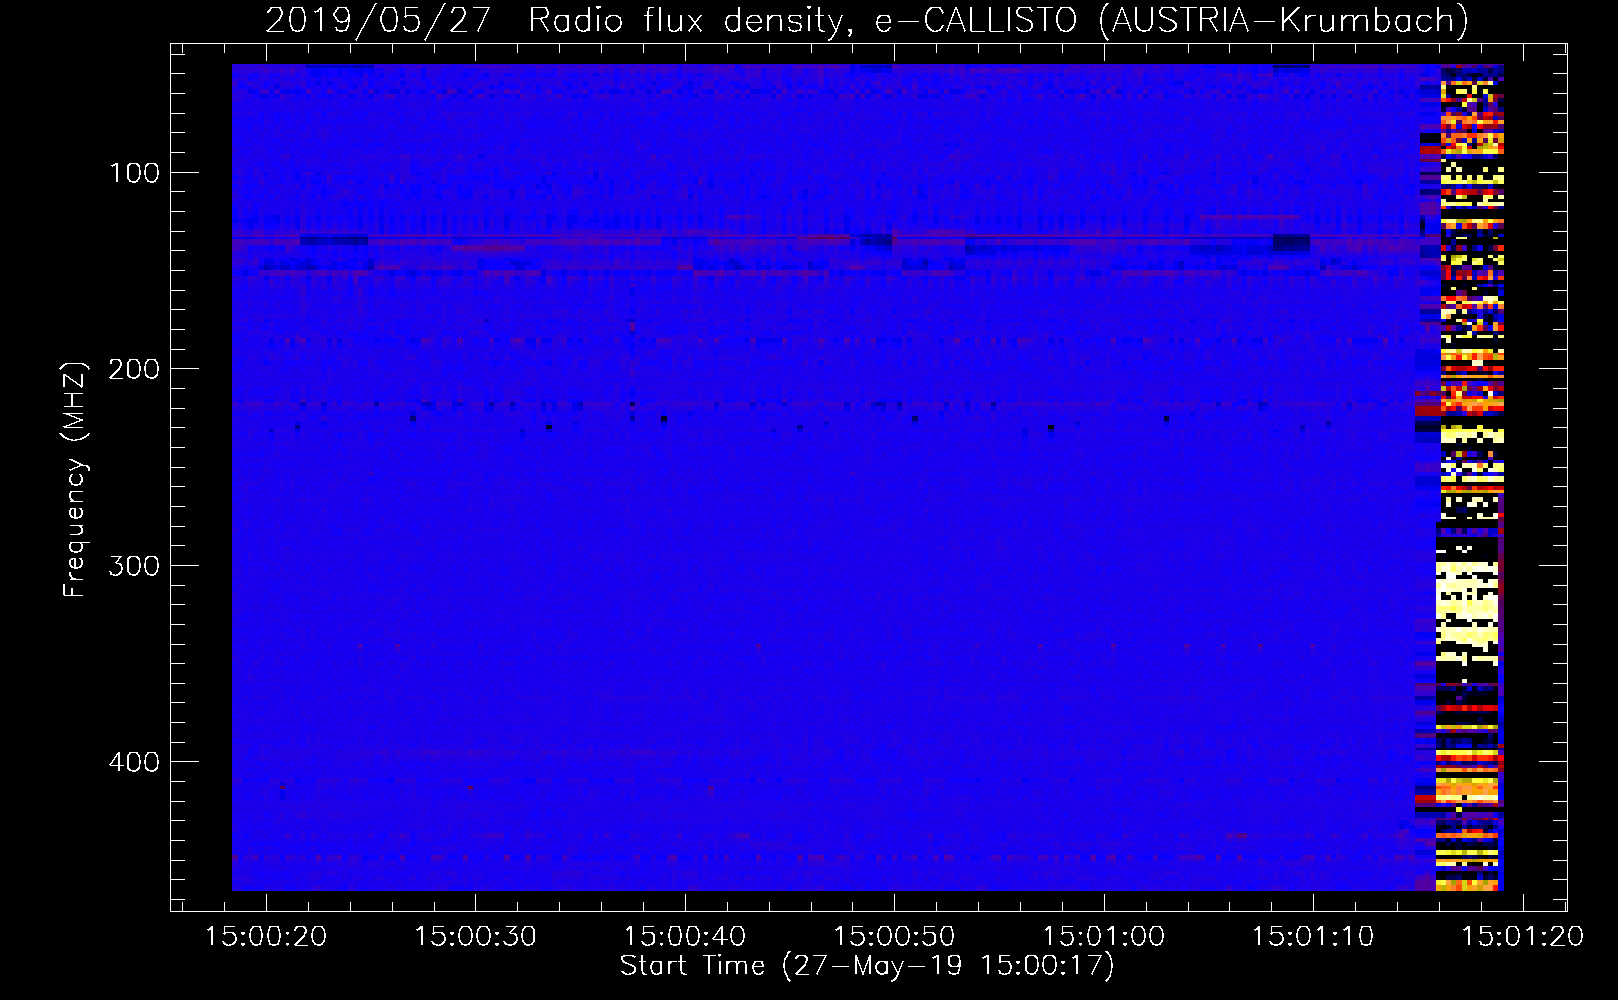Select the date '2019/05/27' in the title

pyautogui.click(x=378, y=20)
